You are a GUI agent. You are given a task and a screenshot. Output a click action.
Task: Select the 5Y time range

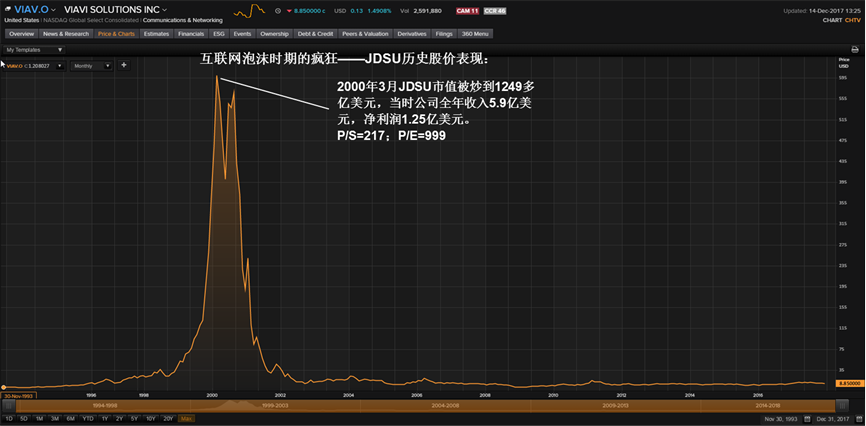[x=136, y=418]
